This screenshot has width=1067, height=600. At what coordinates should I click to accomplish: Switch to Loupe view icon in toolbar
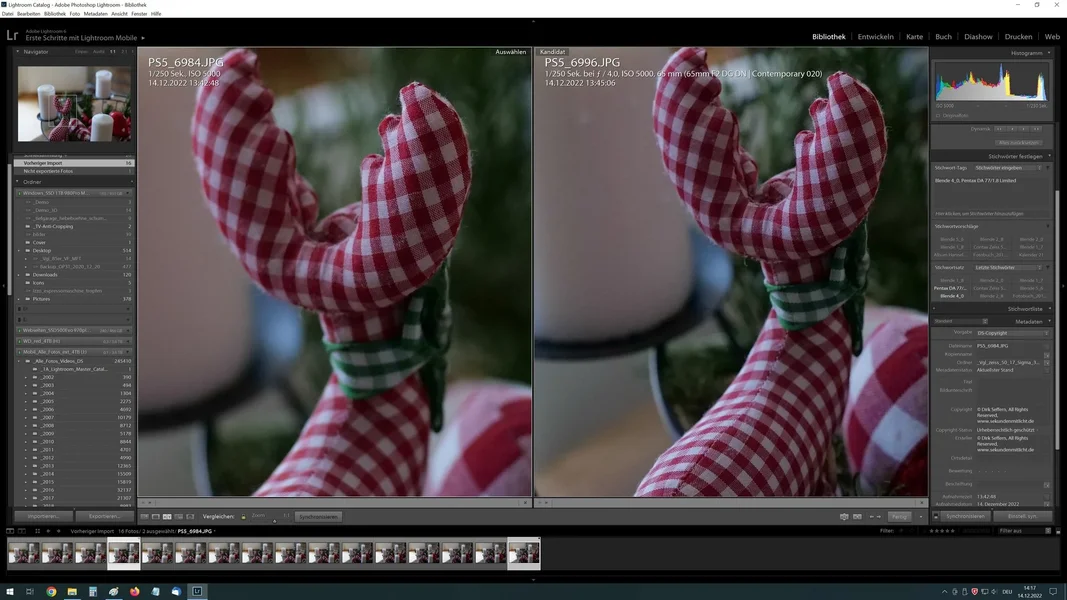click(156, 517)
